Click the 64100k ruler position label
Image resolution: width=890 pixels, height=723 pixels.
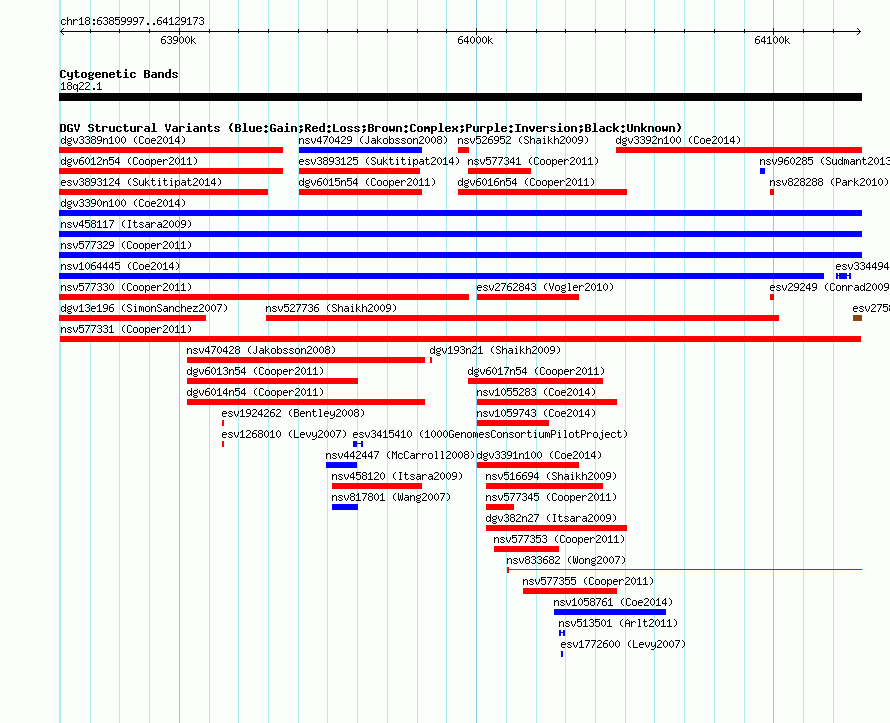(x=772, y=40)
